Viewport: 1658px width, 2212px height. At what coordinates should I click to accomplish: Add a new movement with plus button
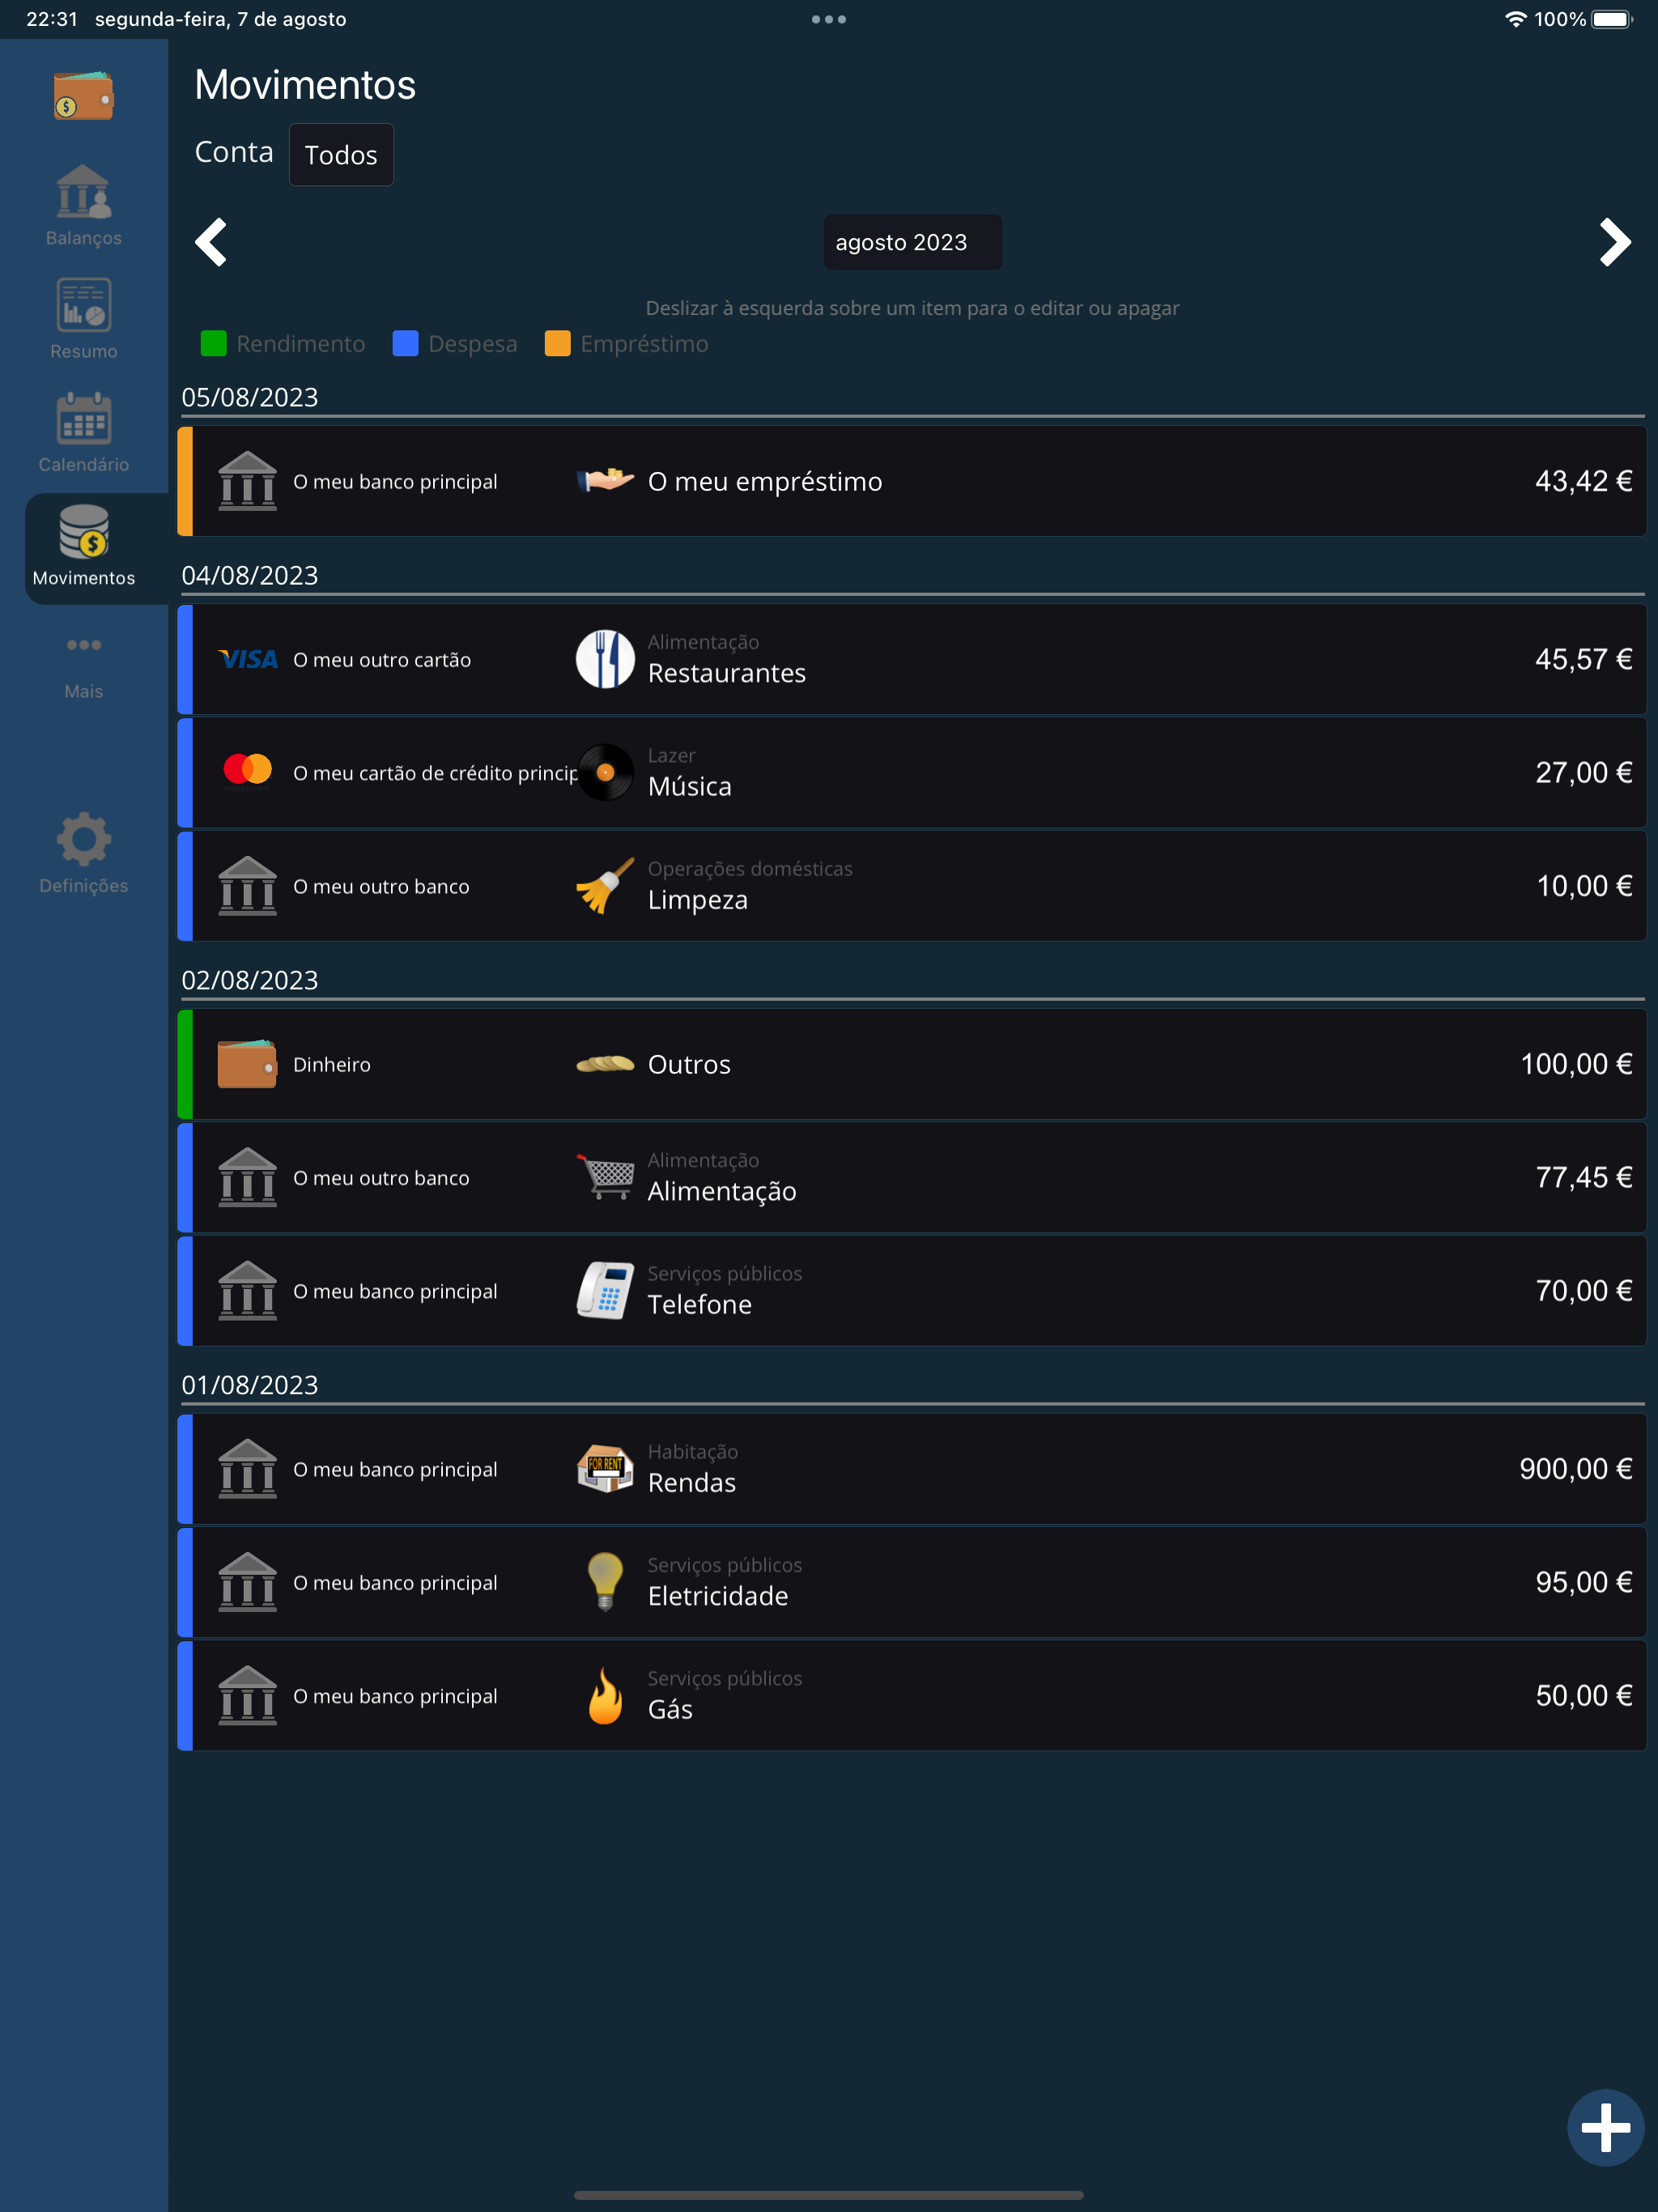click(x=1605, y=2126)
